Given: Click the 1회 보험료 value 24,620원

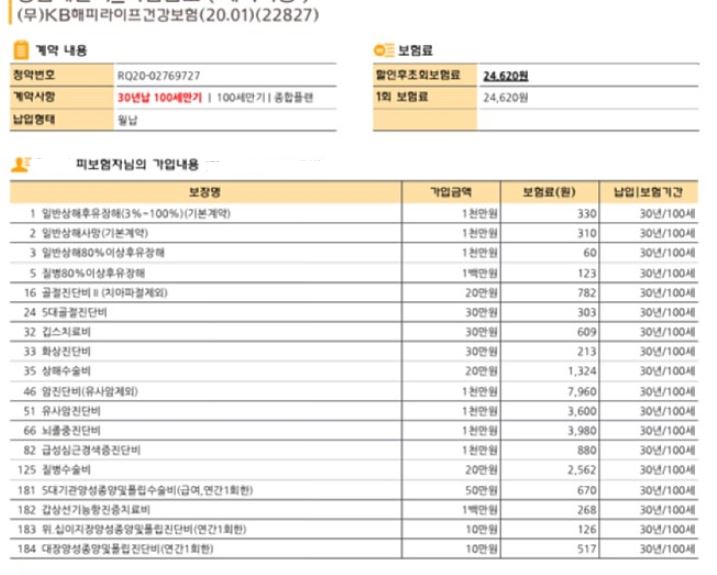Looking at the screenshot, I should pyautogui.click(x=505, y=97).
